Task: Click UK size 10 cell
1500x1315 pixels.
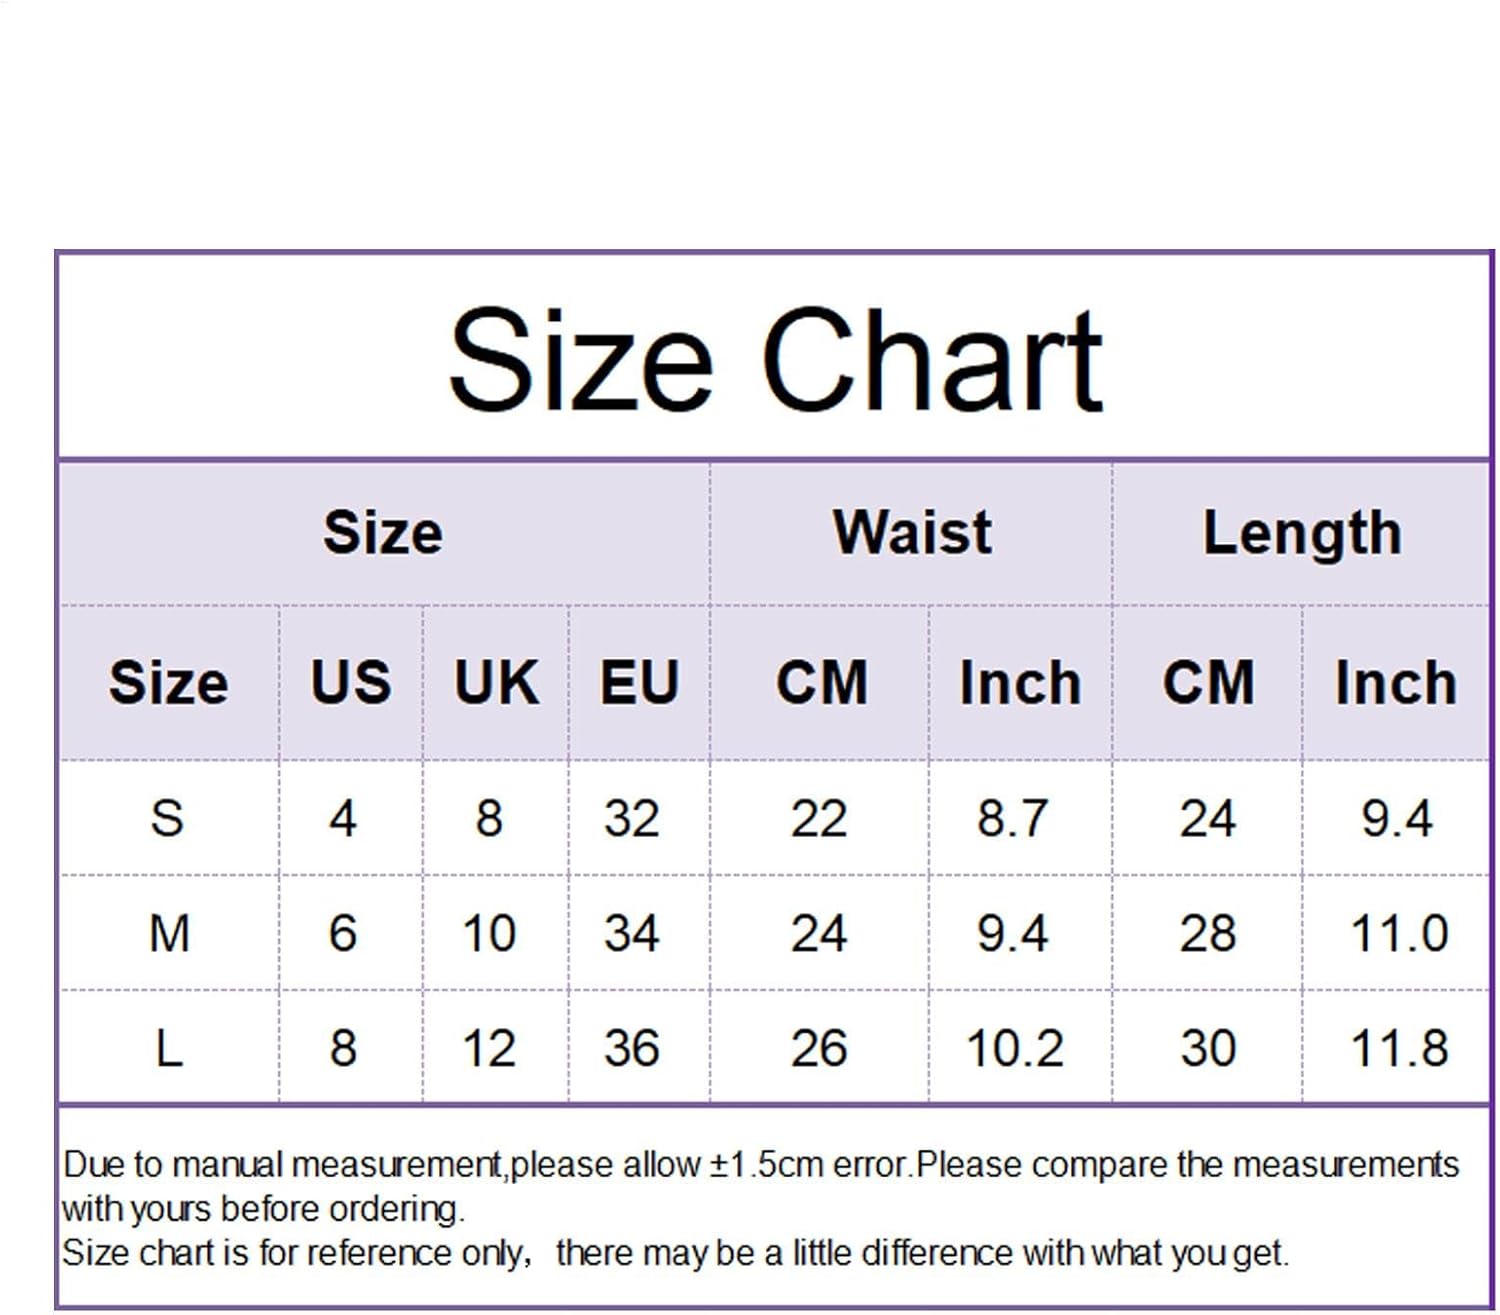Action: tap(489, 934)
